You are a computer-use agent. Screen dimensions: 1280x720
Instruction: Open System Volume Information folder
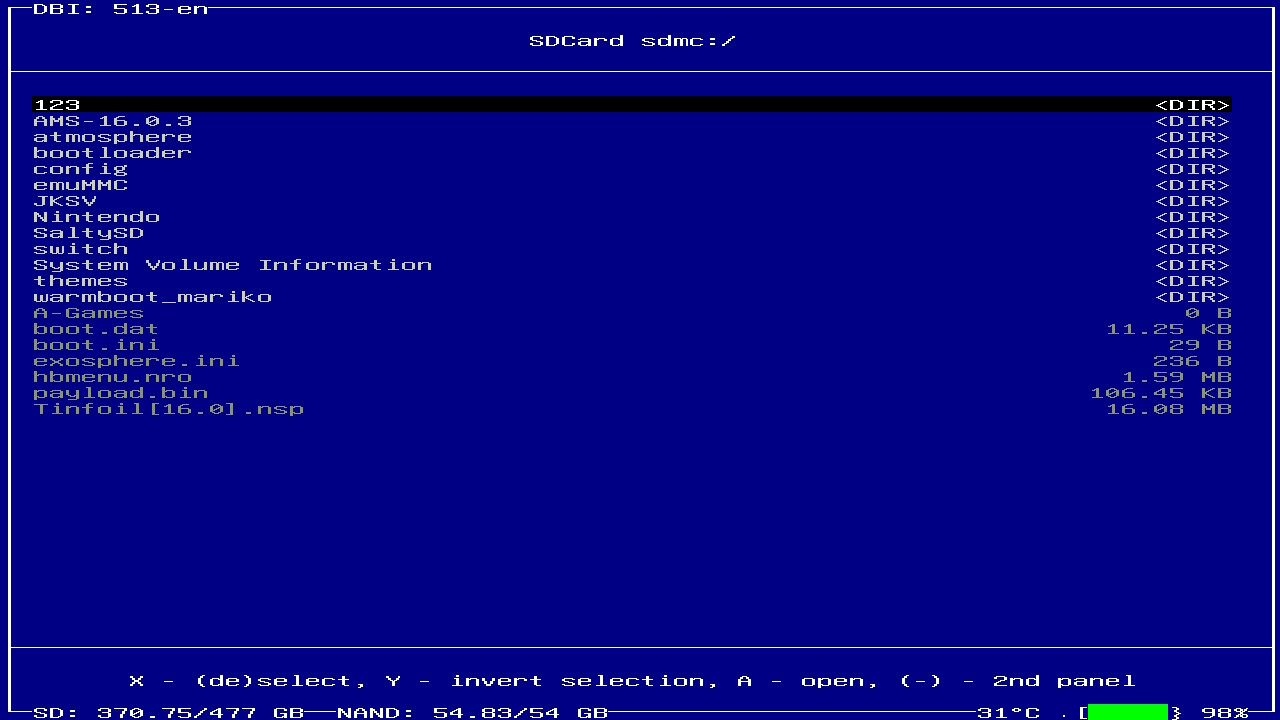tap(232, 265)
